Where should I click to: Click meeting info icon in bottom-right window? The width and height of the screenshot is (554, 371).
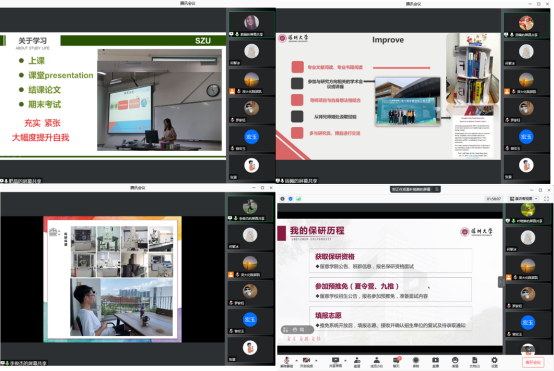[282, 199]
